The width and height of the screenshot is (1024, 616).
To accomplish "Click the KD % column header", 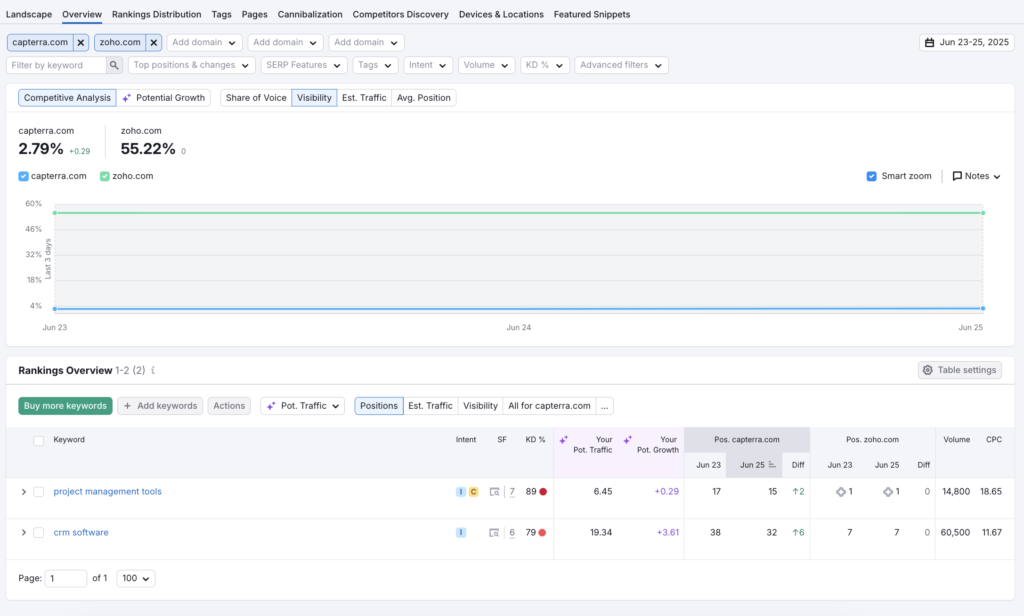I will pyautogui.click(x=536, y=440).
